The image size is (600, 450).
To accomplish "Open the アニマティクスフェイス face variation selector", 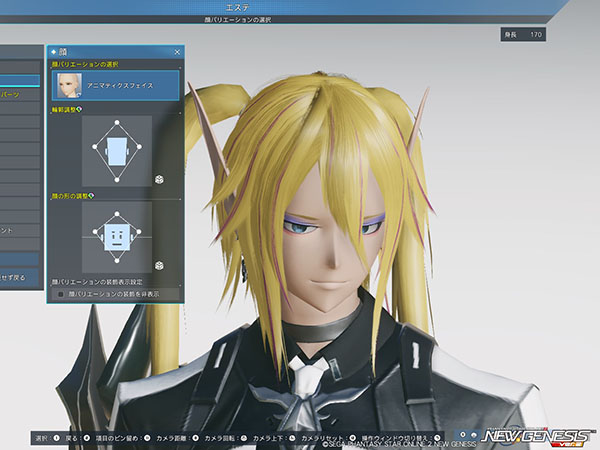I will click(x=116, y=85).
